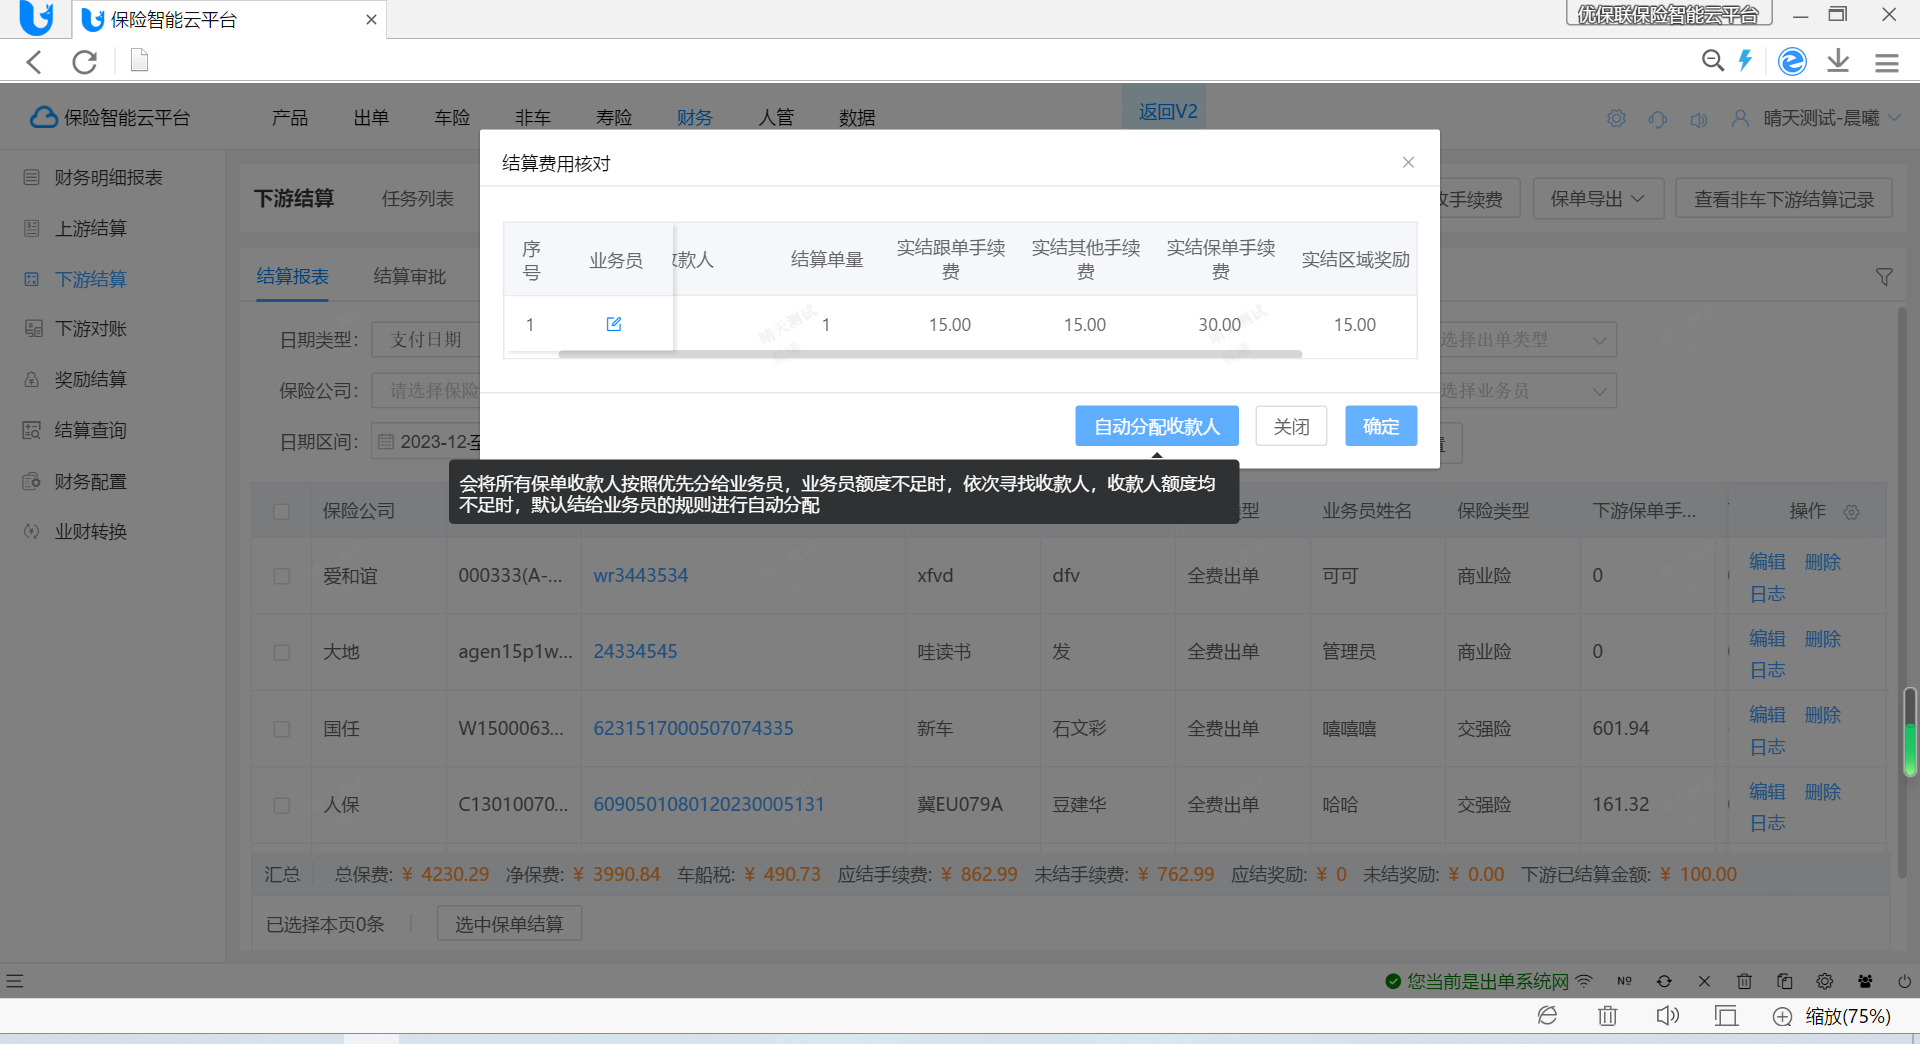
Task: Click the 关闭 button in the dialog
Action: point(1291,426)
